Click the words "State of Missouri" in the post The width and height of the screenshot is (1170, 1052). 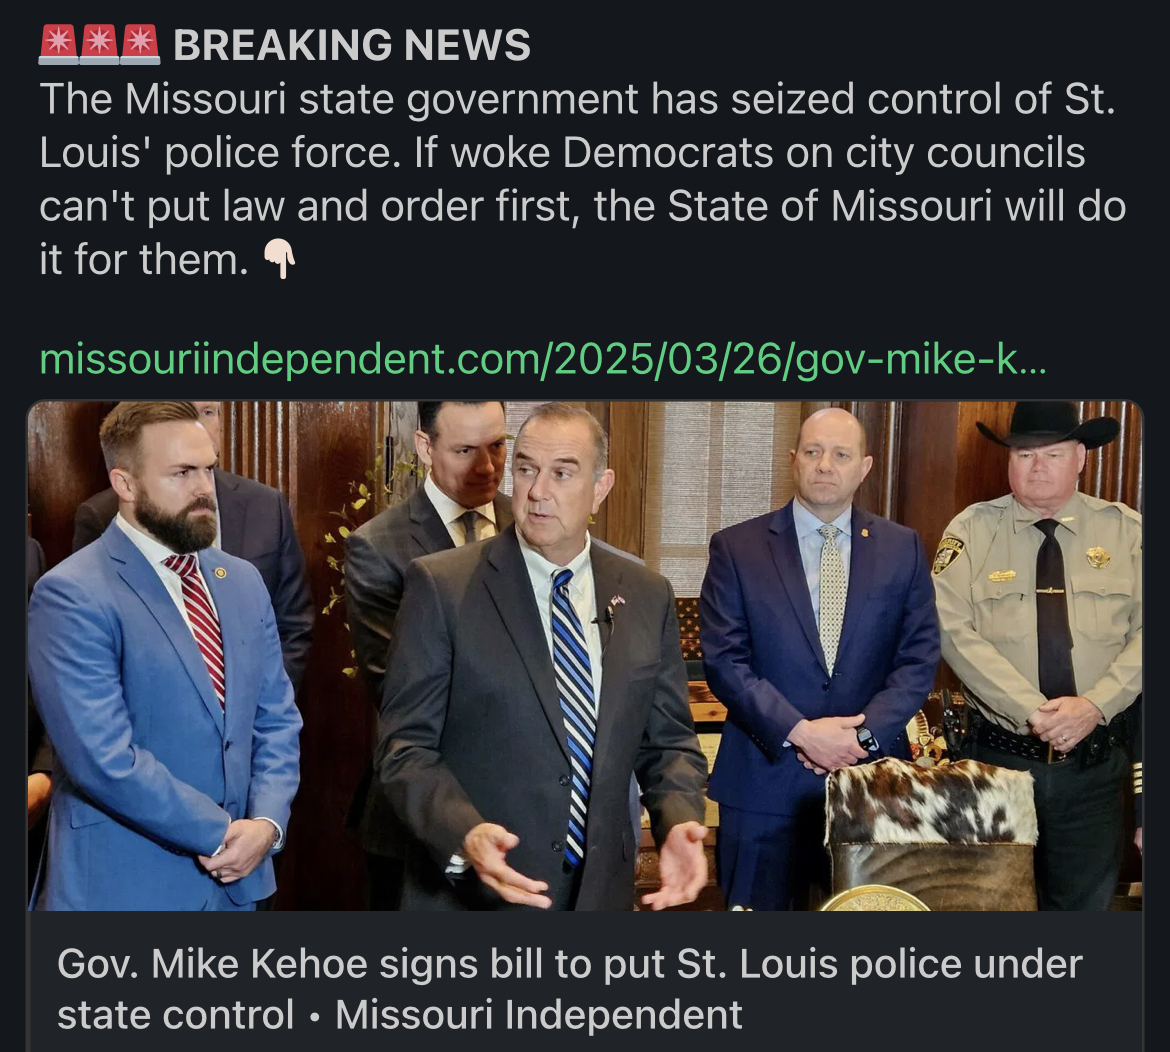pyautogui.click(x=830, y=206)
